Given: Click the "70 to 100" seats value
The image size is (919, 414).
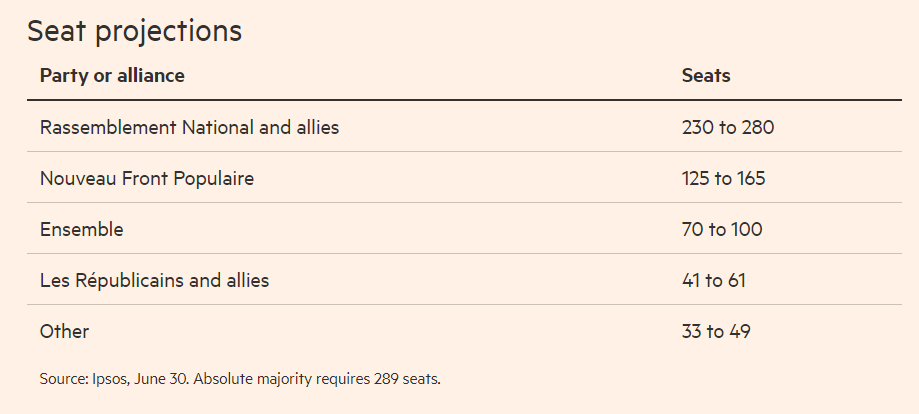Looking at the screenshot, I should tap(721, 229).
